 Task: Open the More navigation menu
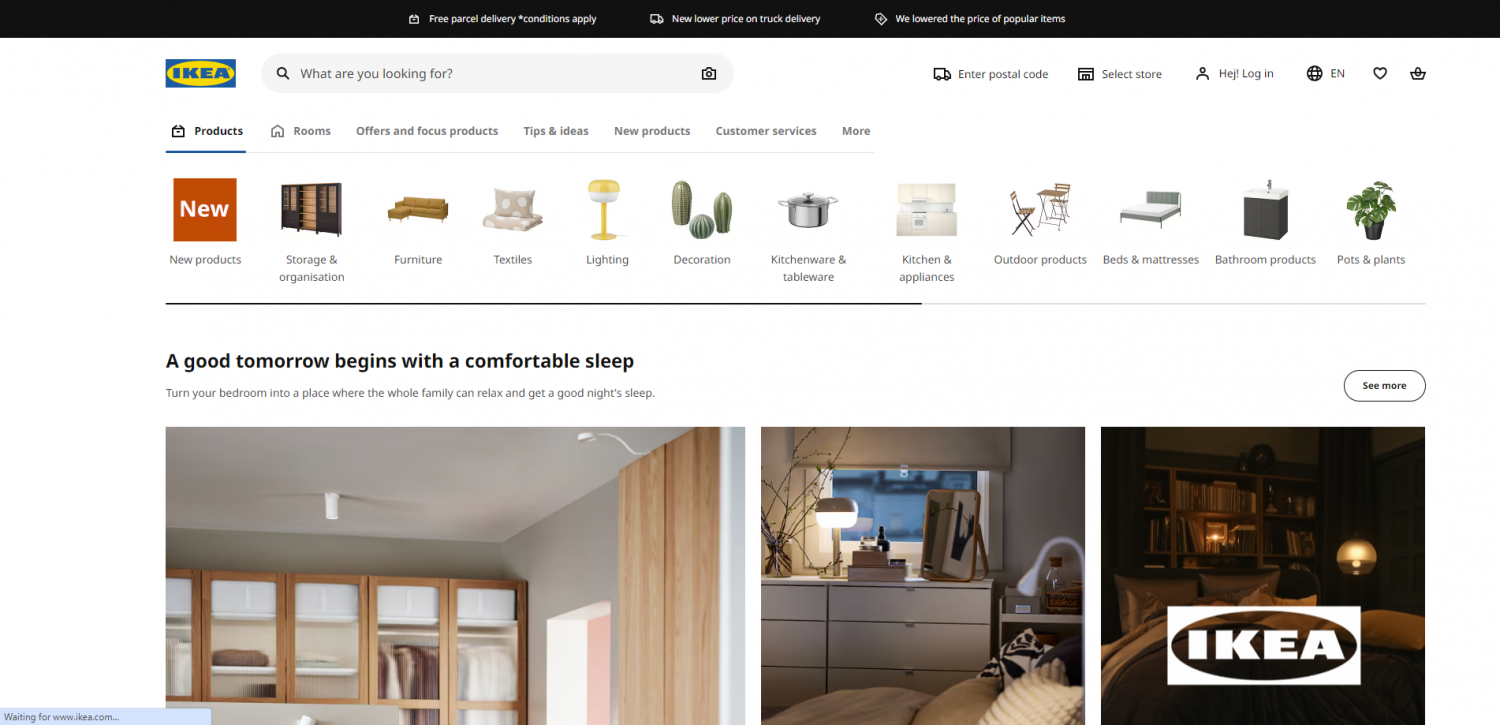(x=856, y=131)
